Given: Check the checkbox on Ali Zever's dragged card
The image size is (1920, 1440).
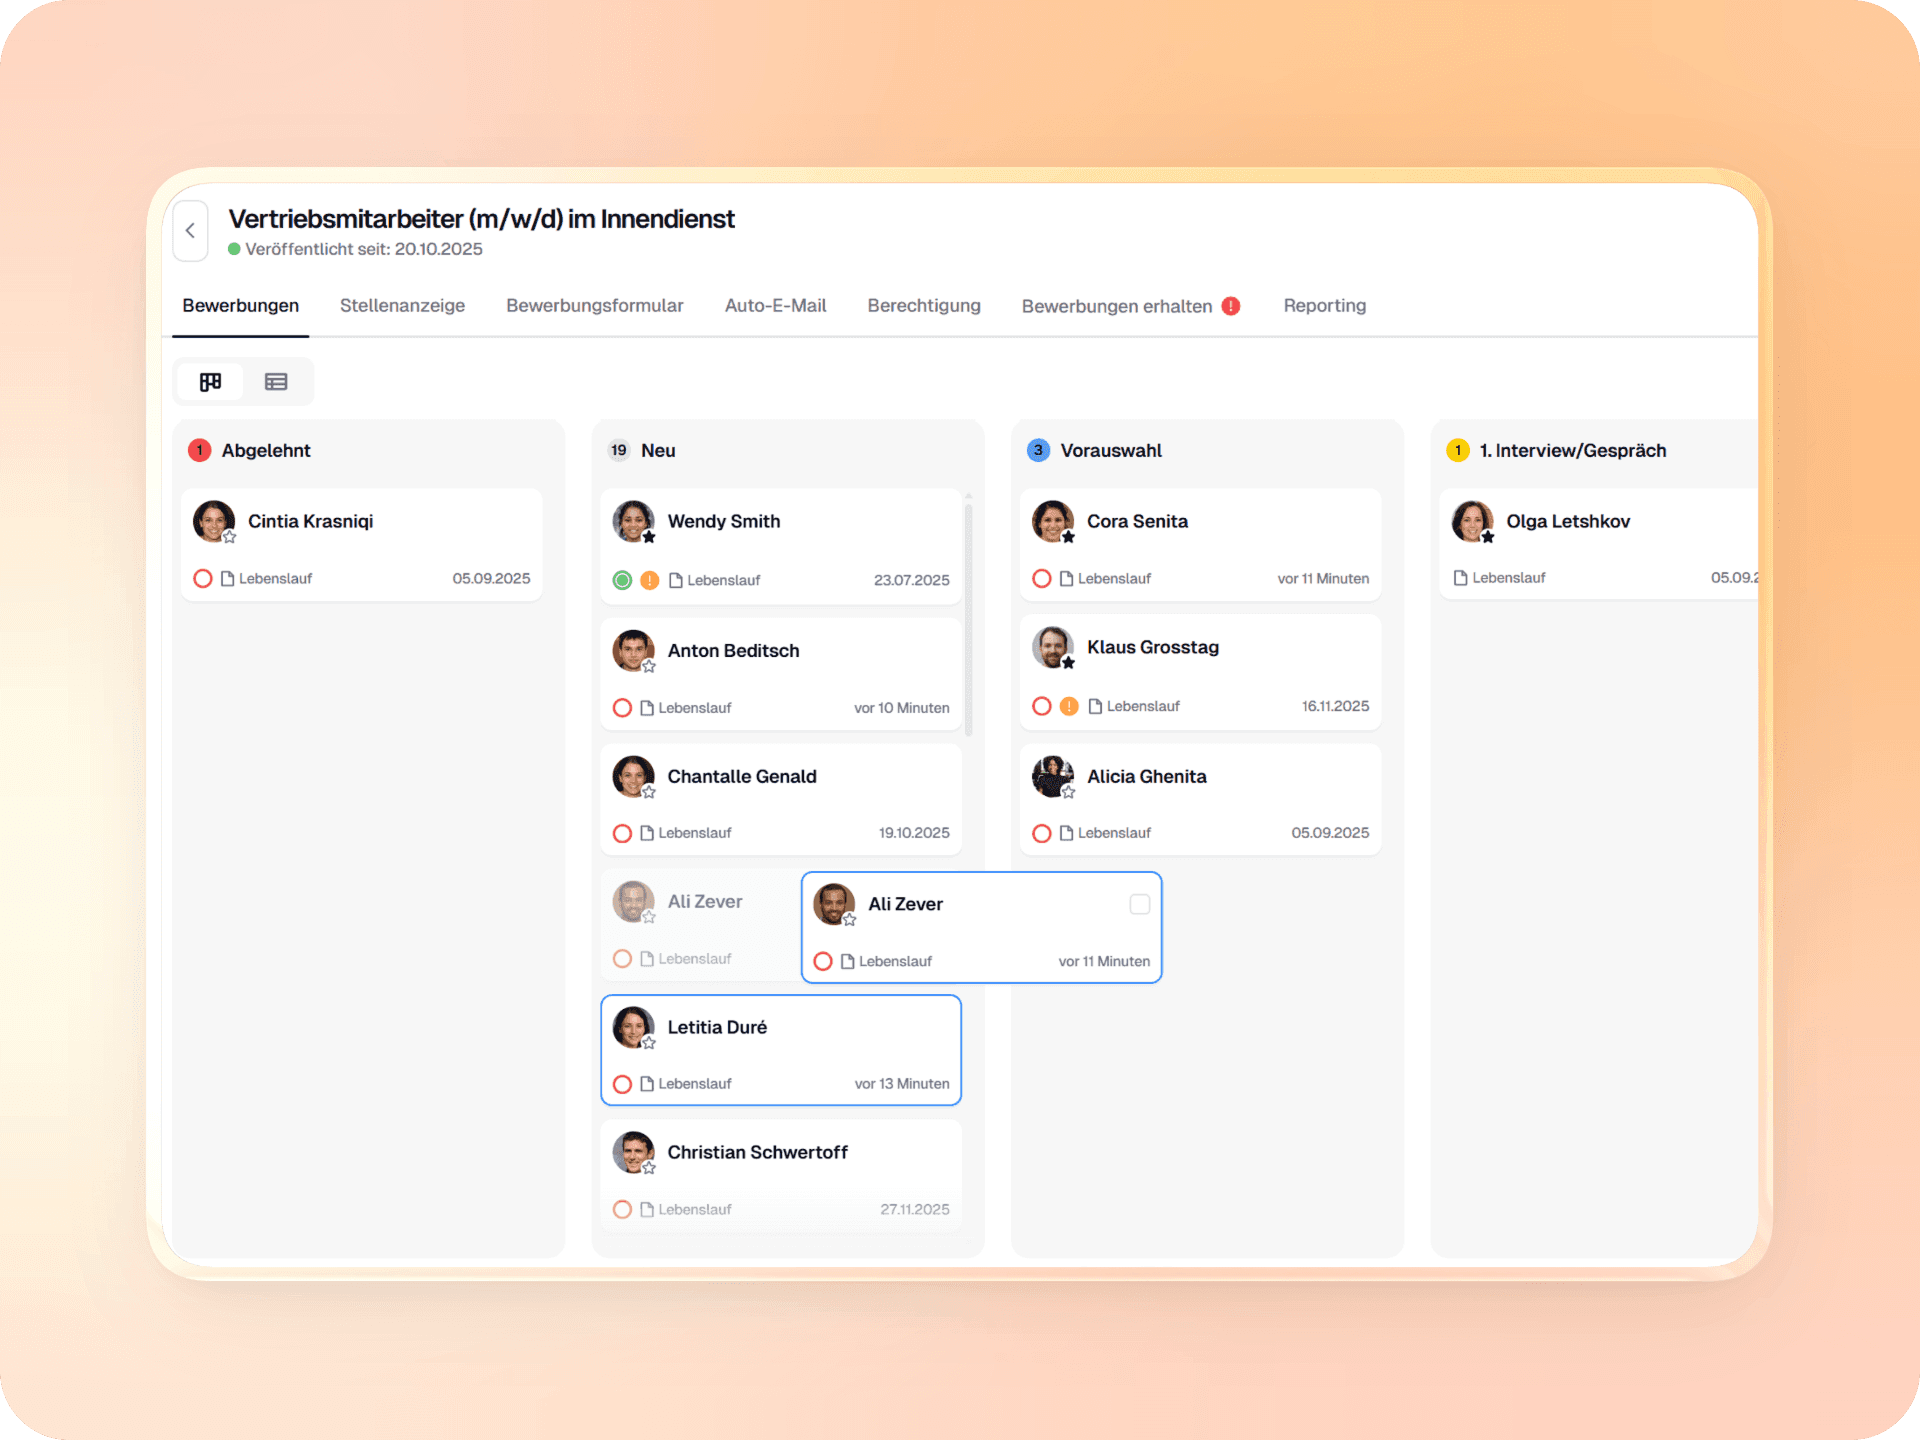Looking at the screenshot, I should [x=1139, y=904].
